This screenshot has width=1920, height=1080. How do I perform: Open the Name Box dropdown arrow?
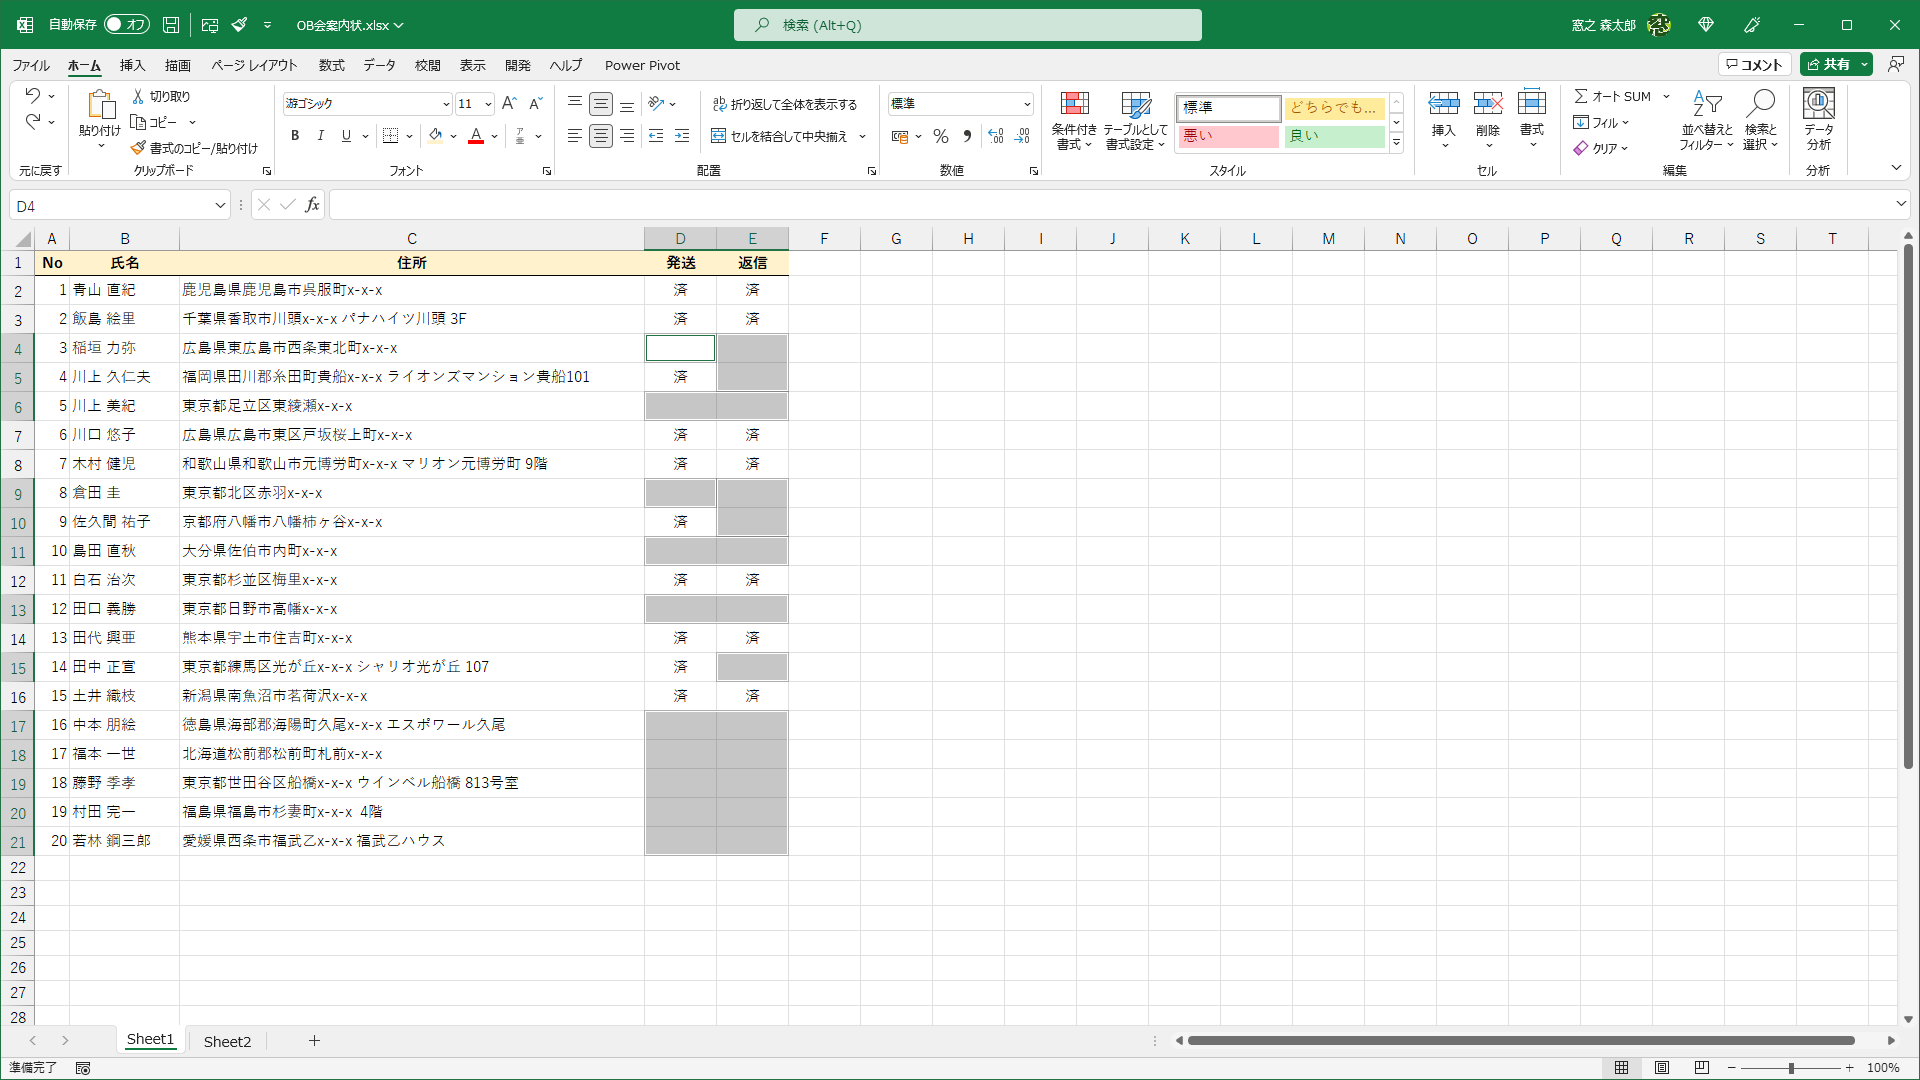[220, 206]
